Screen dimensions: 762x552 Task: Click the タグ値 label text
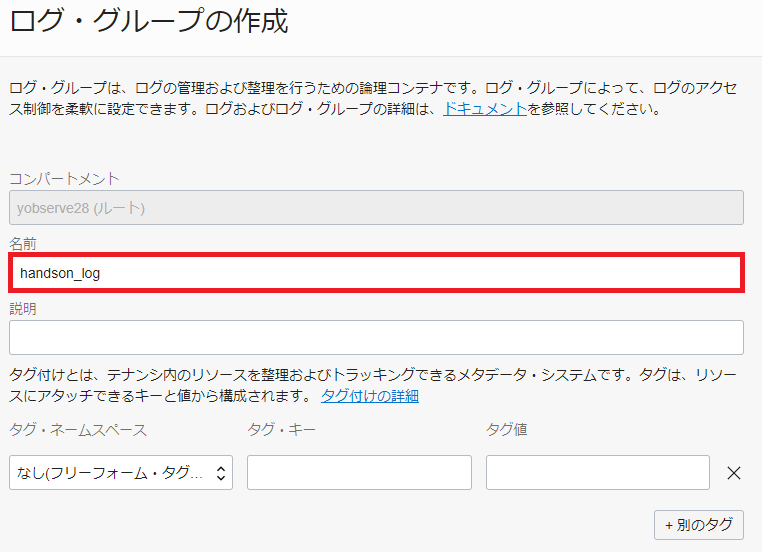coord(507,430)
